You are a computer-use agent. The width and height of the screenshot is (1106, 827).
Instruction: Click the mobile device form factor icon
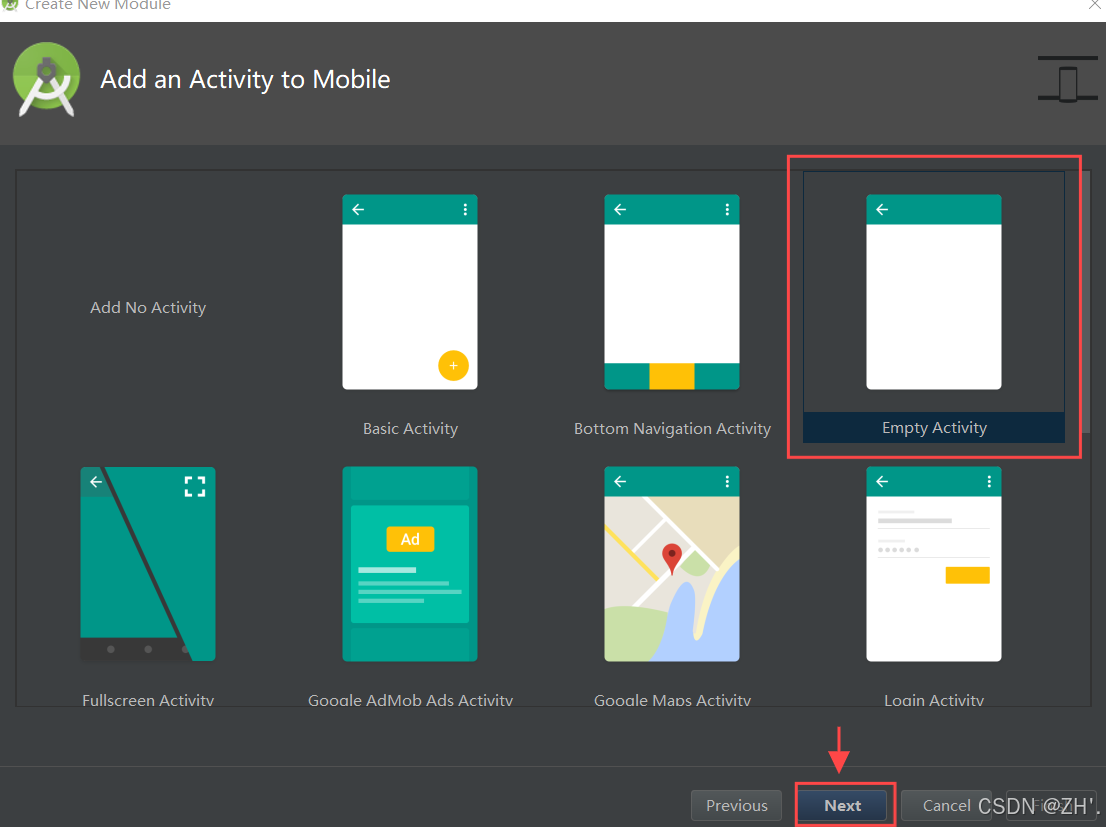tap(1067, 79)
